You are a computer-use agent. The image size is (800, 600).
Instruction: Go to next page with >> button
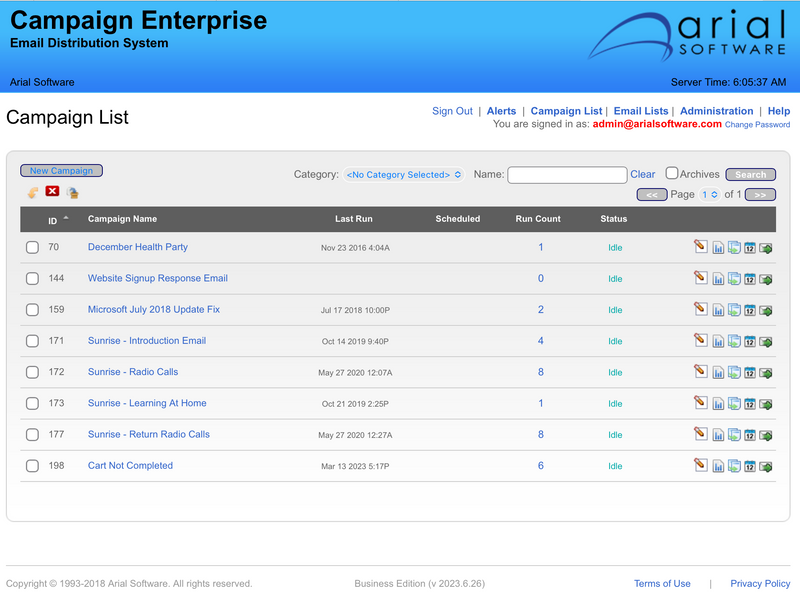(760, 195)
